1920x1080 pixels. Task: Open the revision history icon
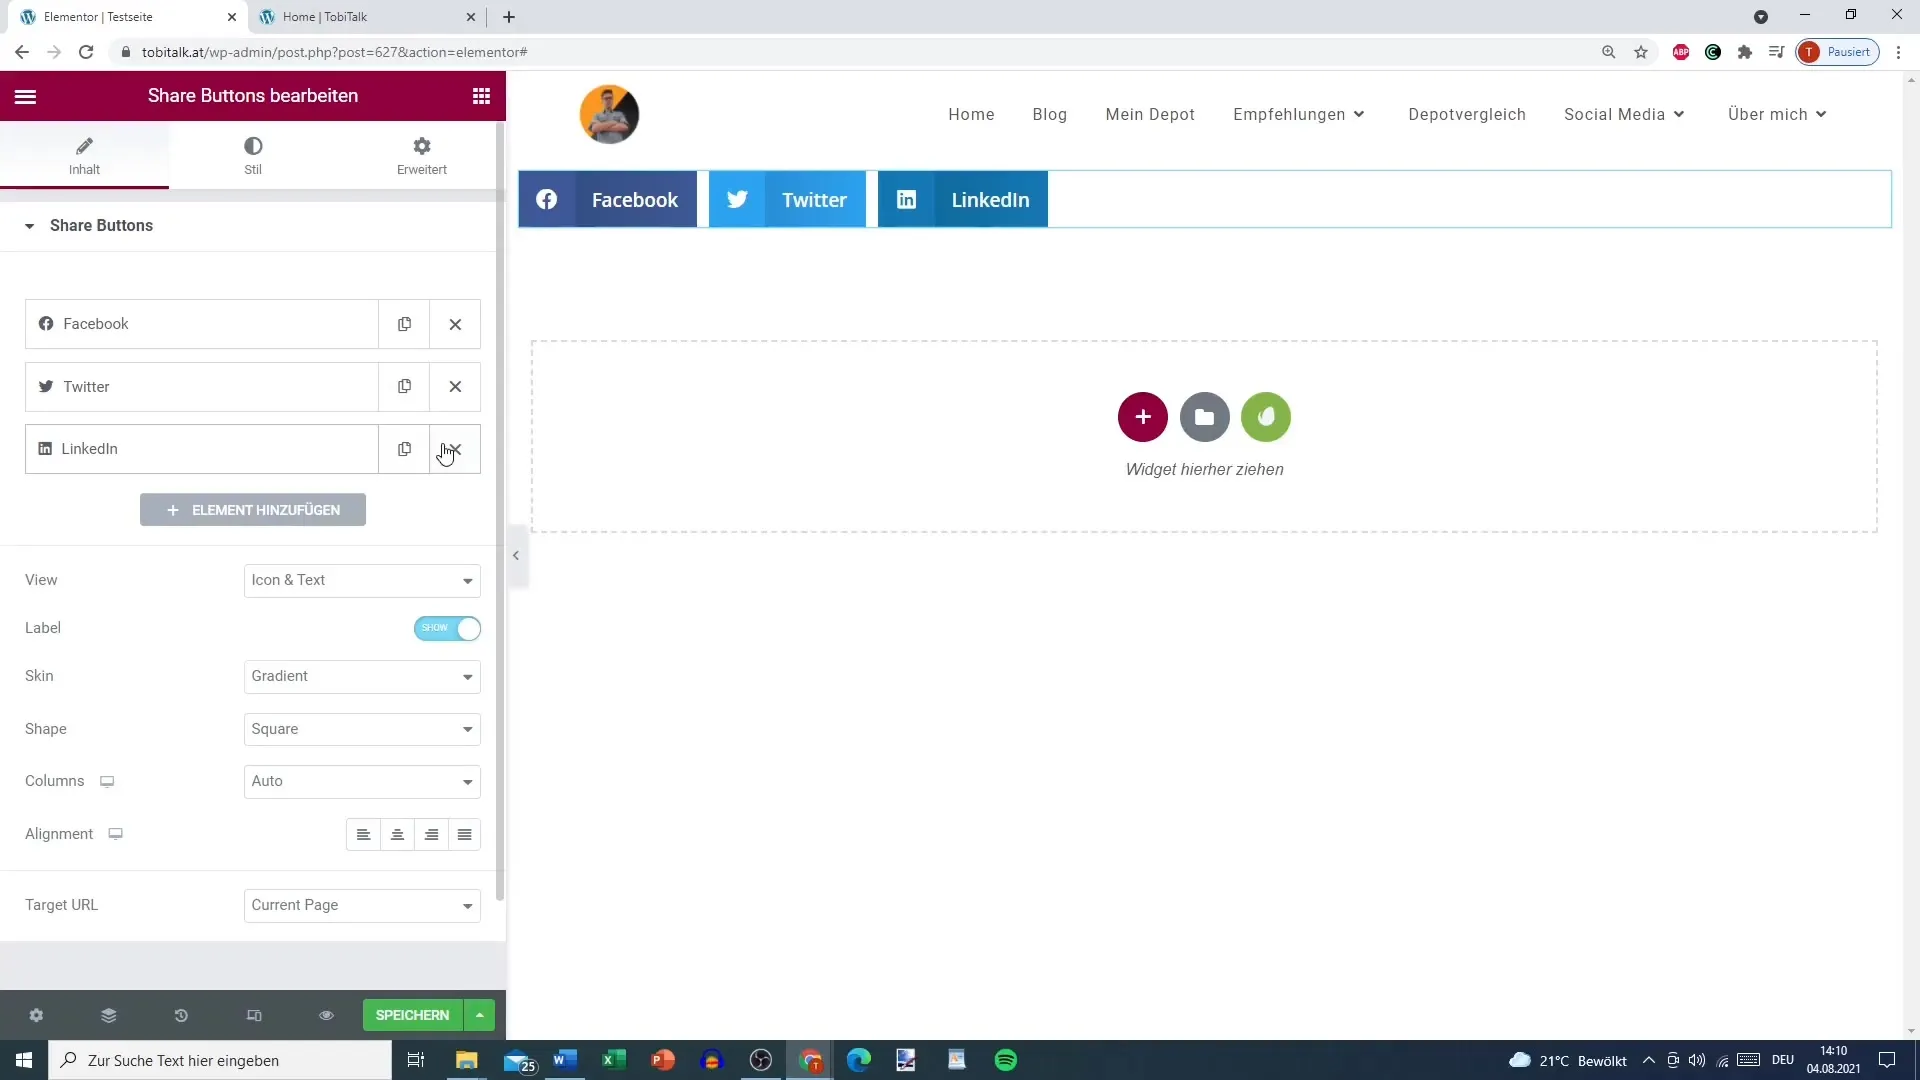(181, 1016)
